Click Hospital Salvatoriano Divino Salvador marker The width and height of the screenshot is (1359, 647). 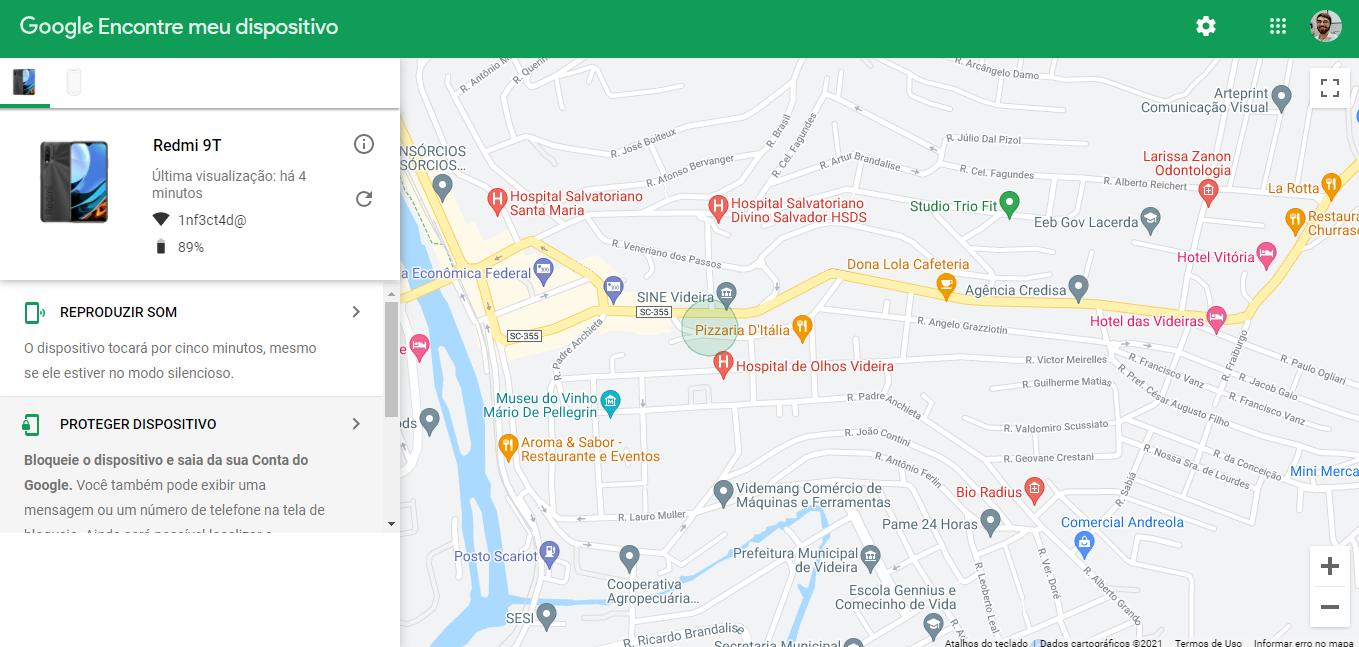coord(718,208)
